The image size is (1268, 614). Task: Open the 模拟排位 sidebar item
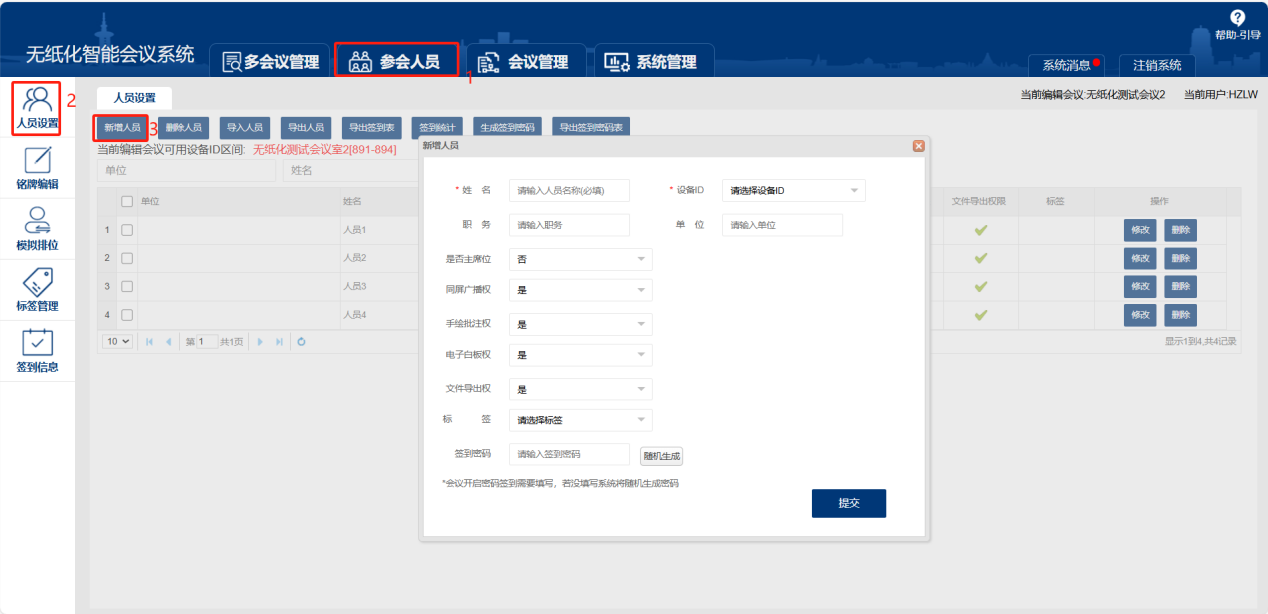(x=37, y=228)
